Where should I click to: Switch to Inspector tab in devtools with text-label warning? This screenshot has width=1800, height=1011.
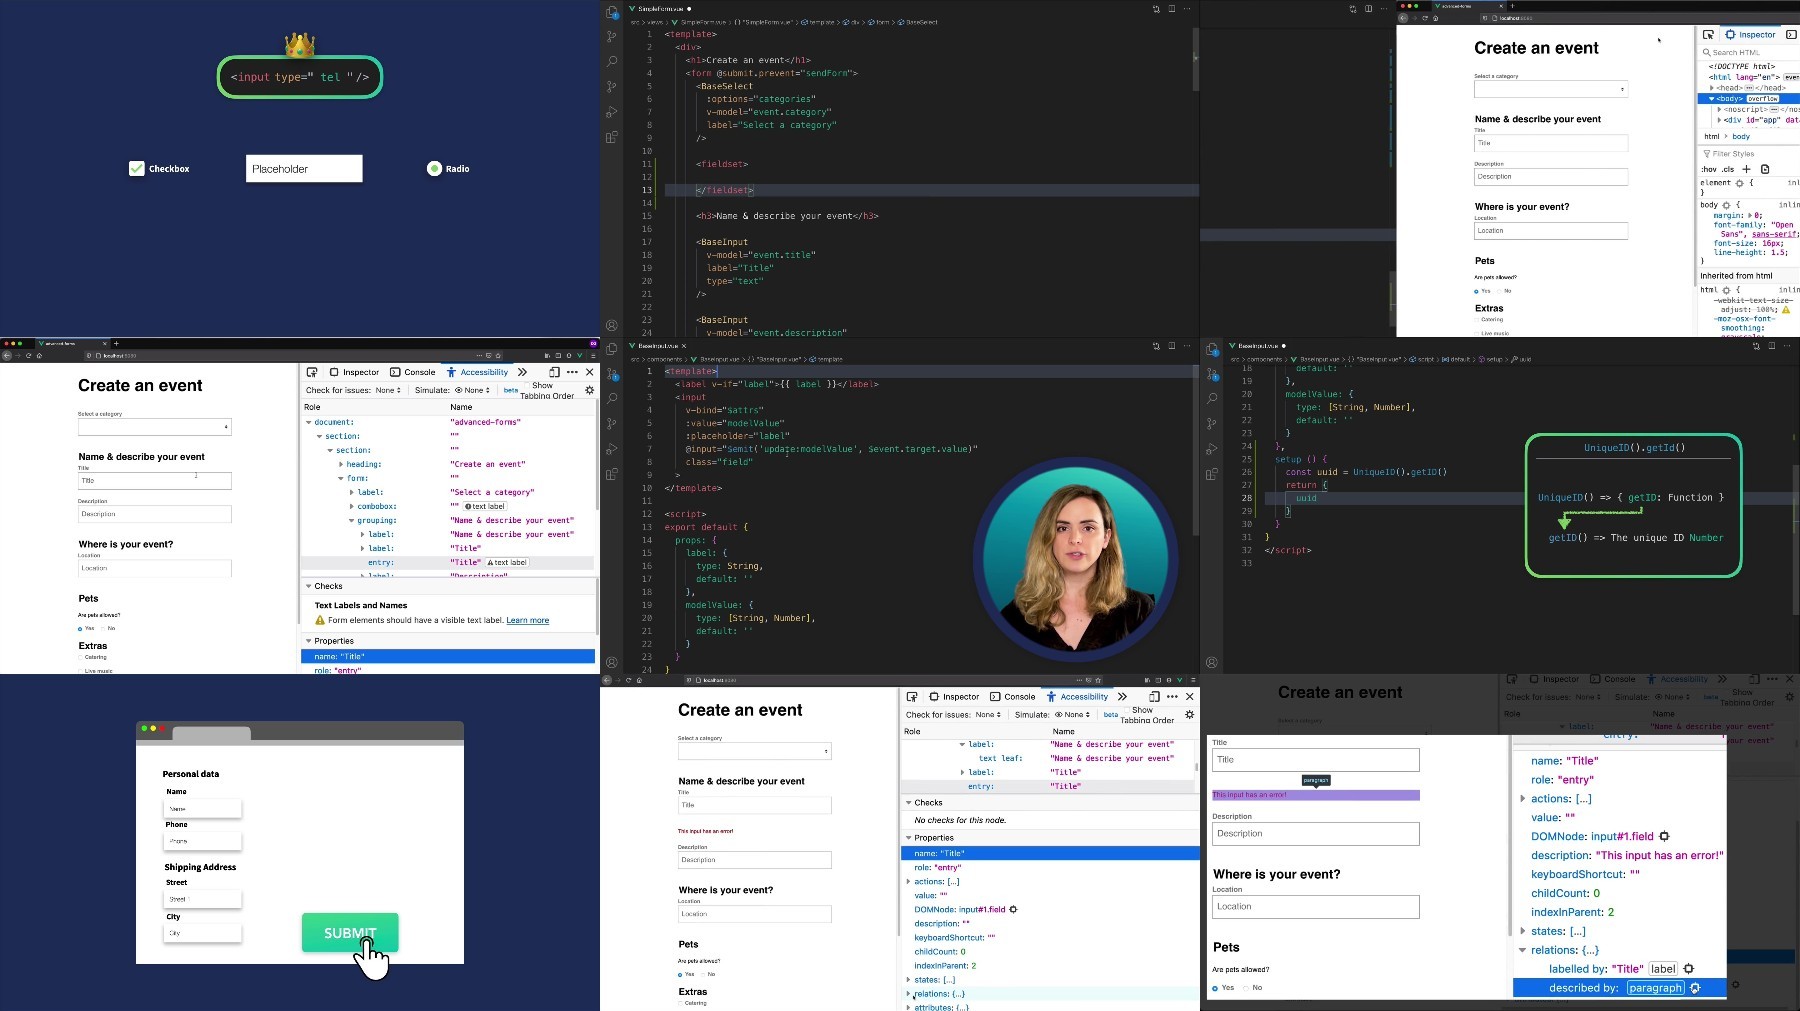click(355, 372)
